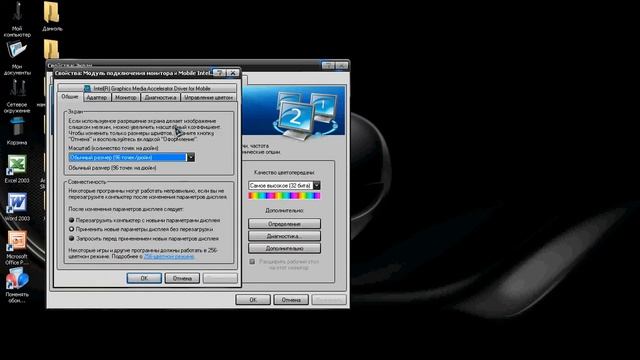
Task: Close the front monitor properties dialog
Action: (233, 73)
